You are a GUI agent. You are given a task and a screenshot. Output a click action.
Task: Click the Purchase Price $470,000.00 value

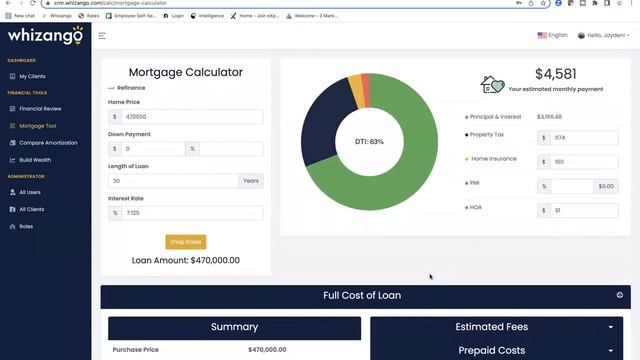267,350
